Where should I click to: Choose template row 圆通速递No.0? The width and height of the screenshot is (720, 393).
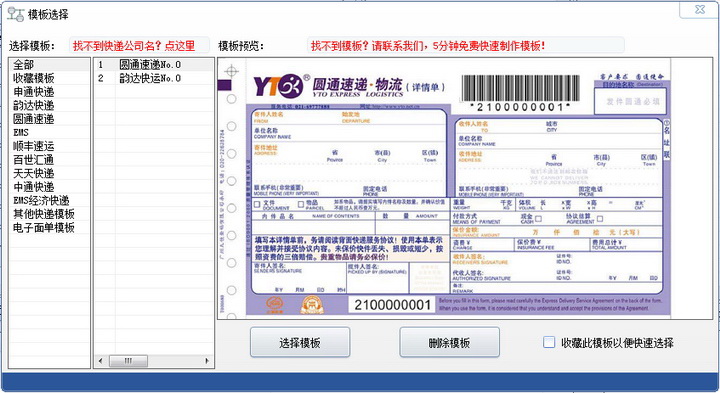(x=154, y=64)
